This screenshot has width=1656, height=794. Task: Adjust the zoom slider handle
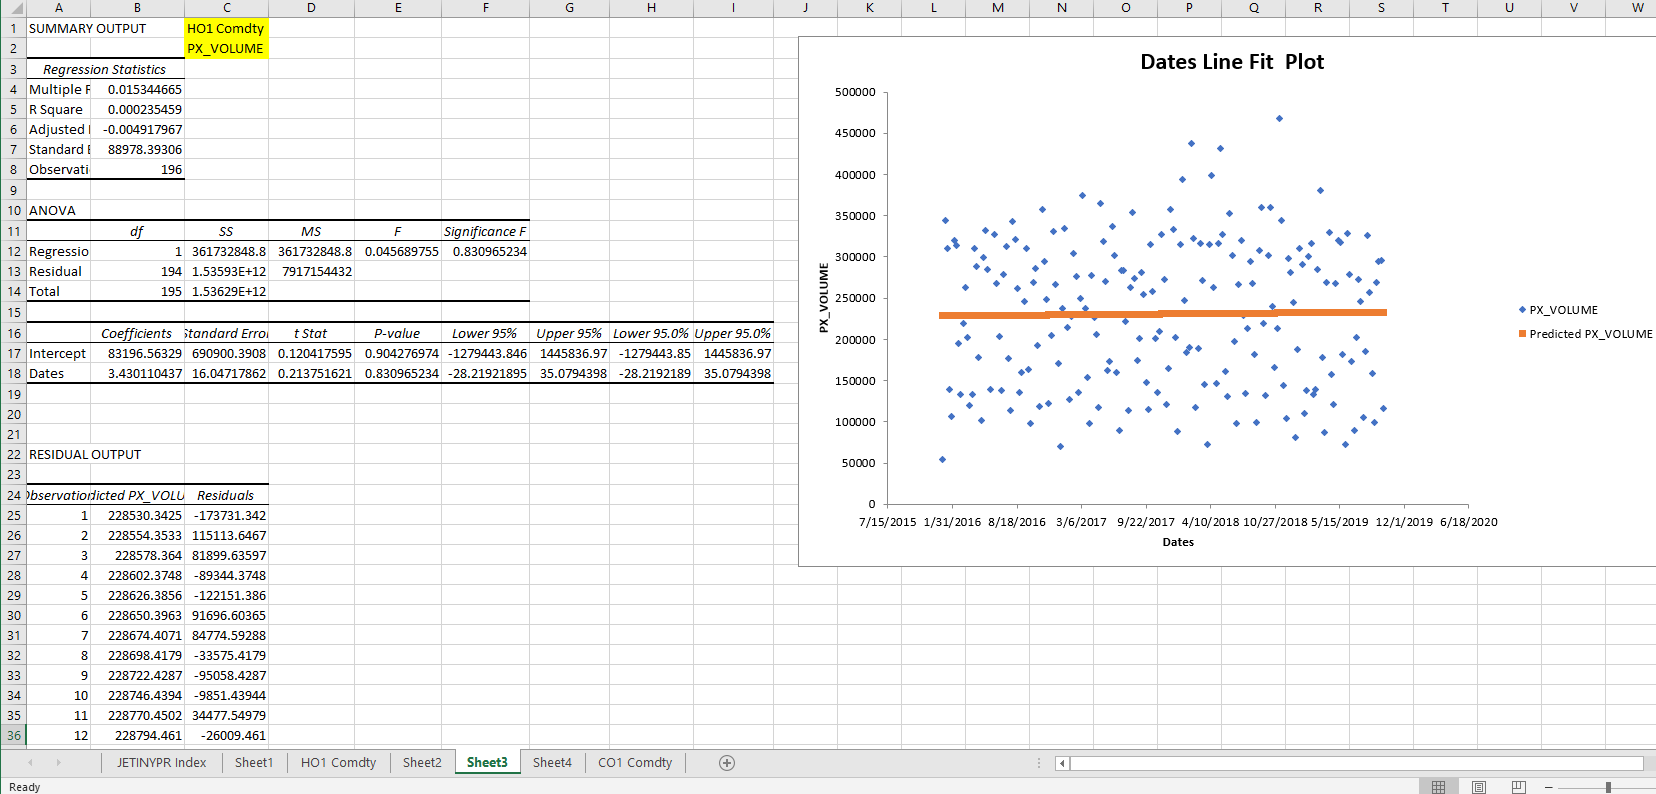1608,787
